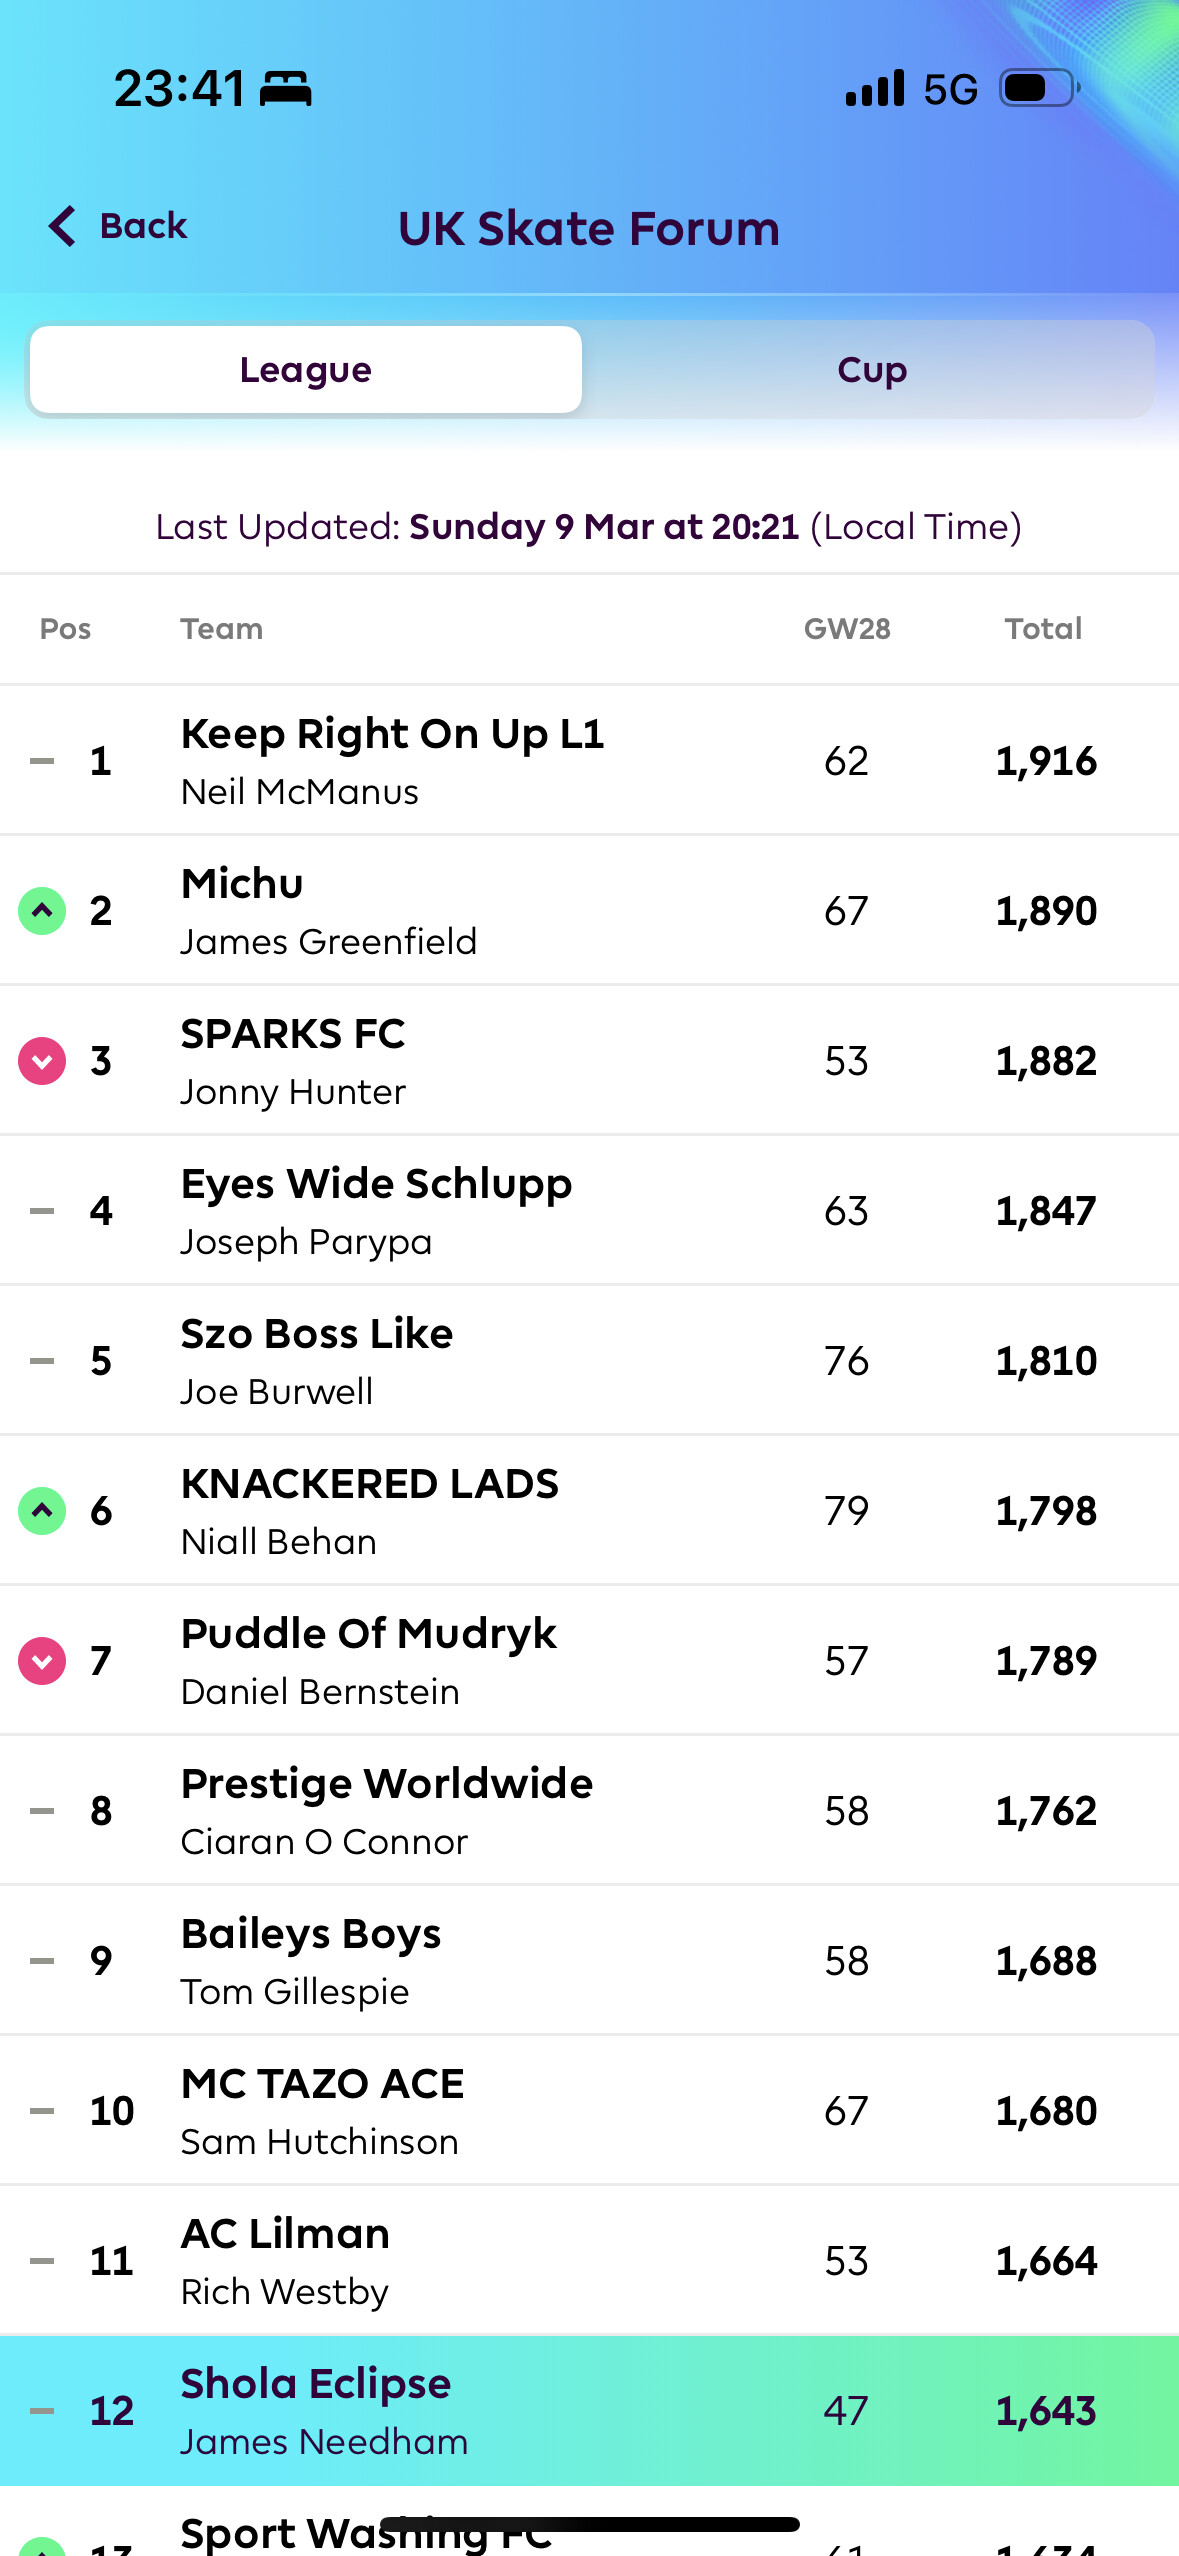Tap red down-arrow icon beside Puddle Of Mudryk

(x=42, y=1661)
